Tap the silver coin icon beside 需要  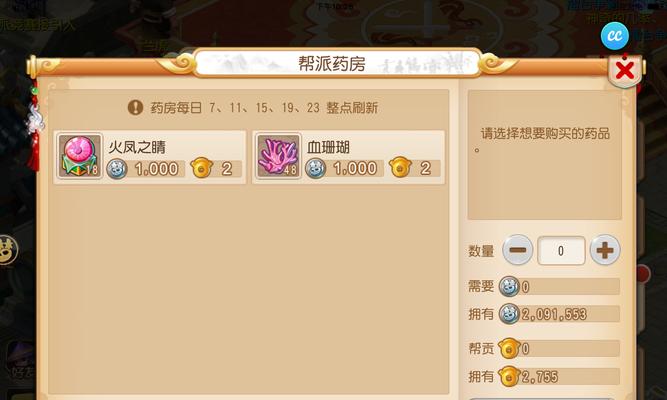(509, 286)
